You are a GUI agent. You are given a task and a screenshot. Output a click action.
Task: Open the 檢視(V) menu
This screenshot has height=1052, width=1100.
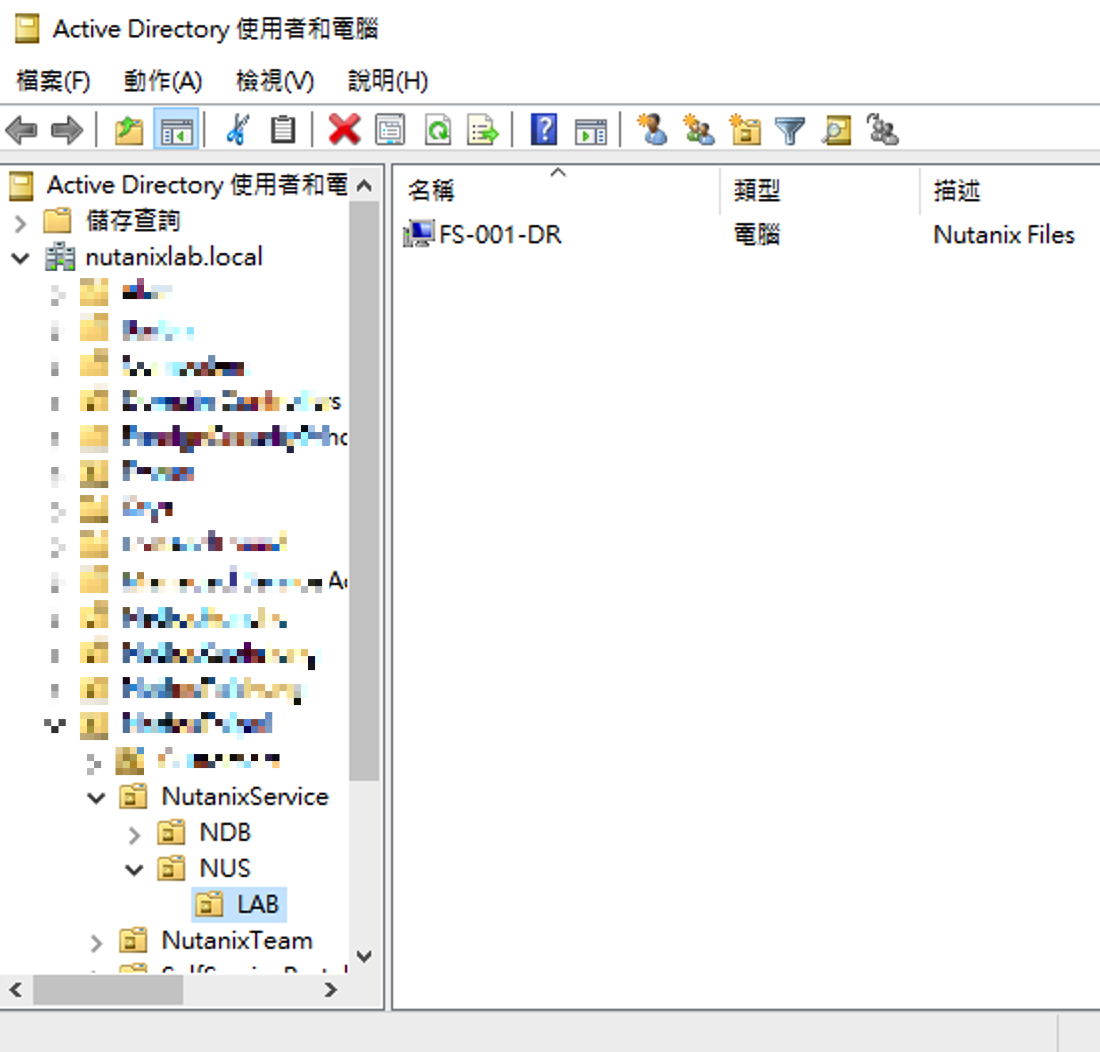tap(275, 81)
